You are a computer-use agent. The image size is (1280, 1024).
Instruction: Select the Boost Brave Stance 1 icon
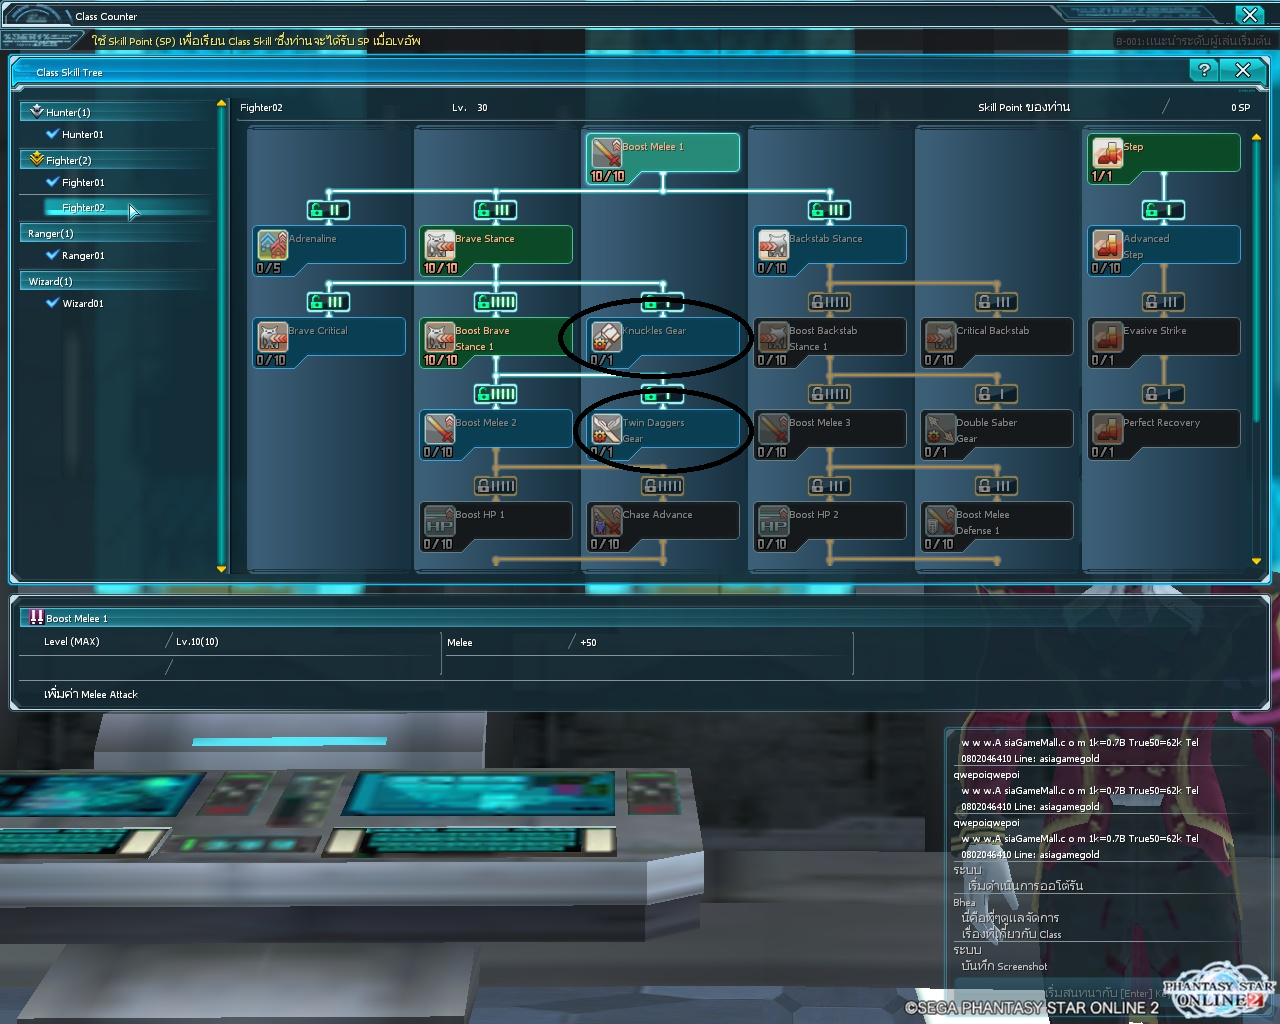(x=440, y=336)
